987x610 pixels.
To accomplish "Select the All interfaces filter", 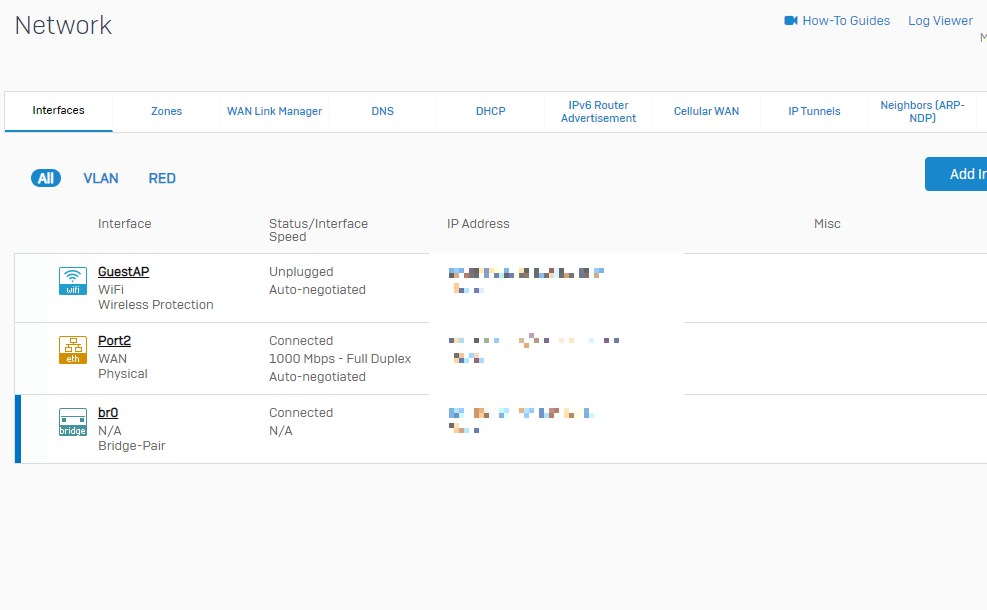I will pyautogui.click(x=46, y=178).
